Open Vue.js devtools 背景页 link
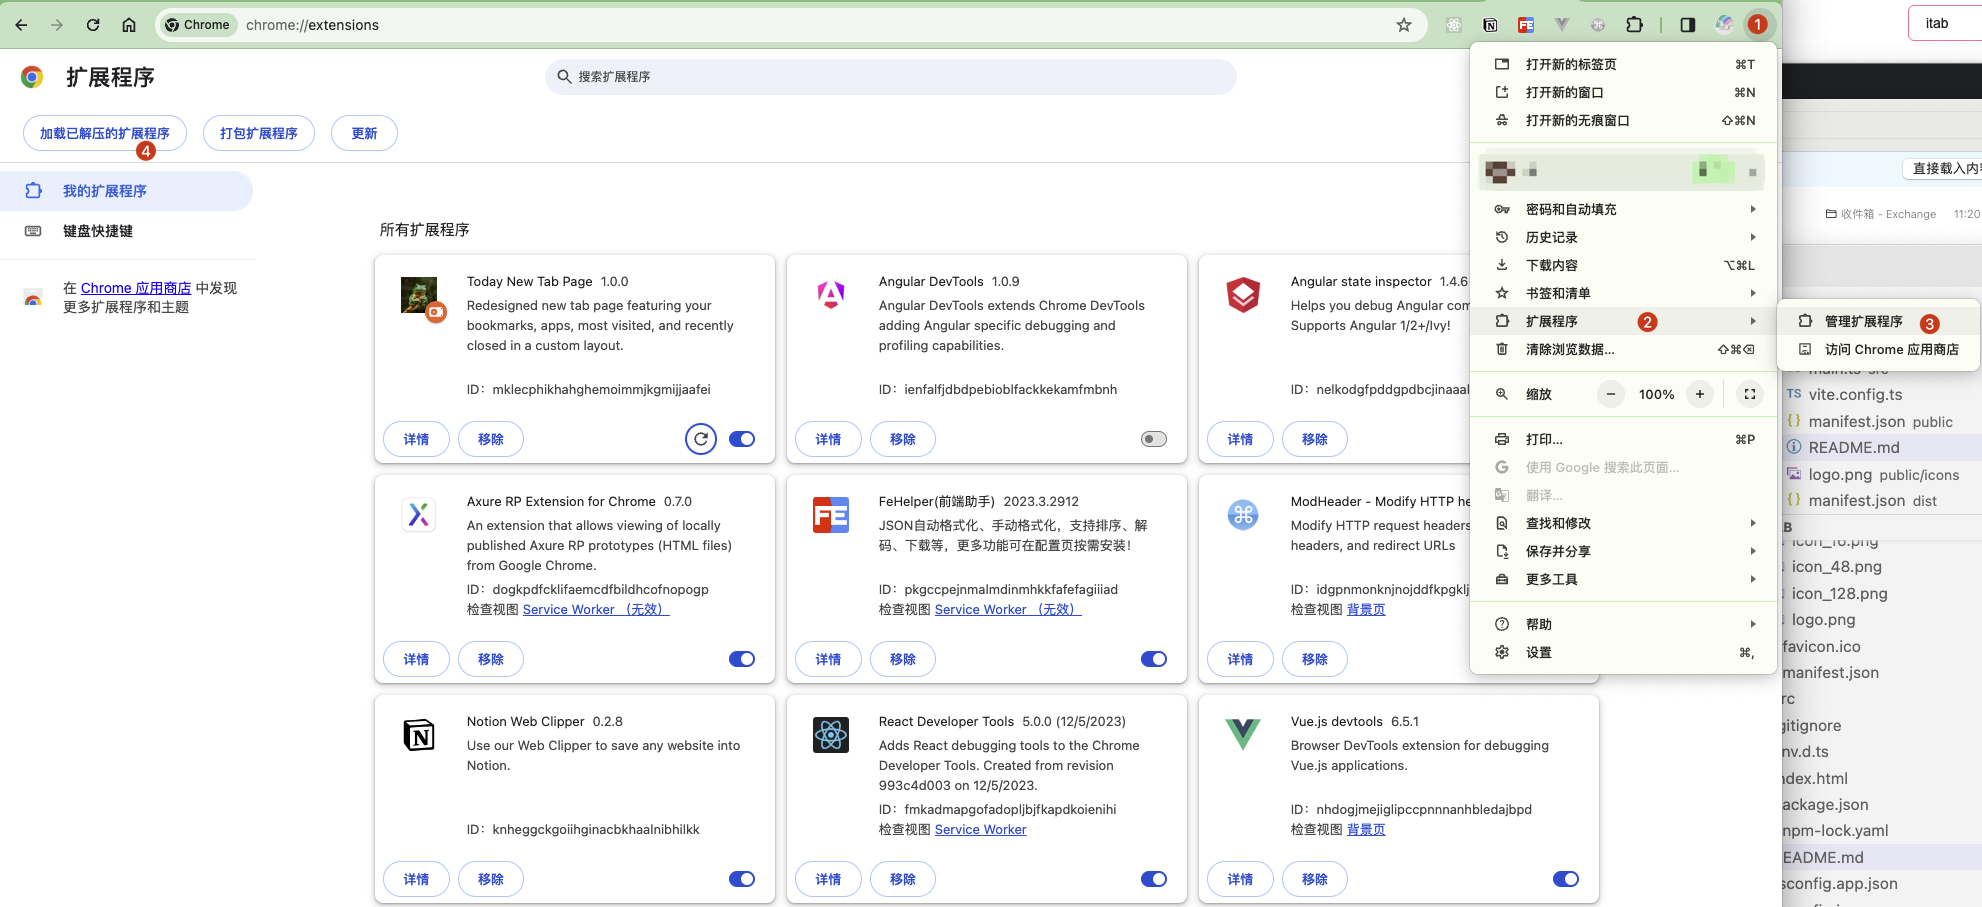The width and height of the screenshot is (1982, 907). click(1366, 829)
